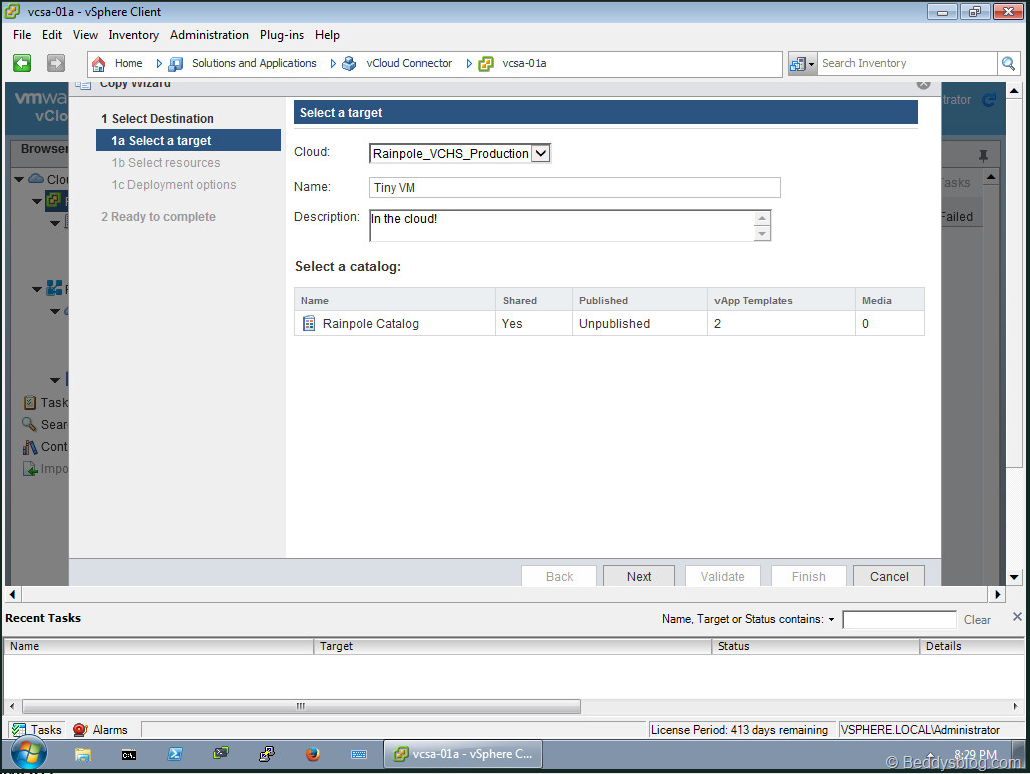This screenshot has width=1030, height=774.
Task: Expand dropdown after vCloud Connector breadcrumb
Action: click(x=469, y=64)
